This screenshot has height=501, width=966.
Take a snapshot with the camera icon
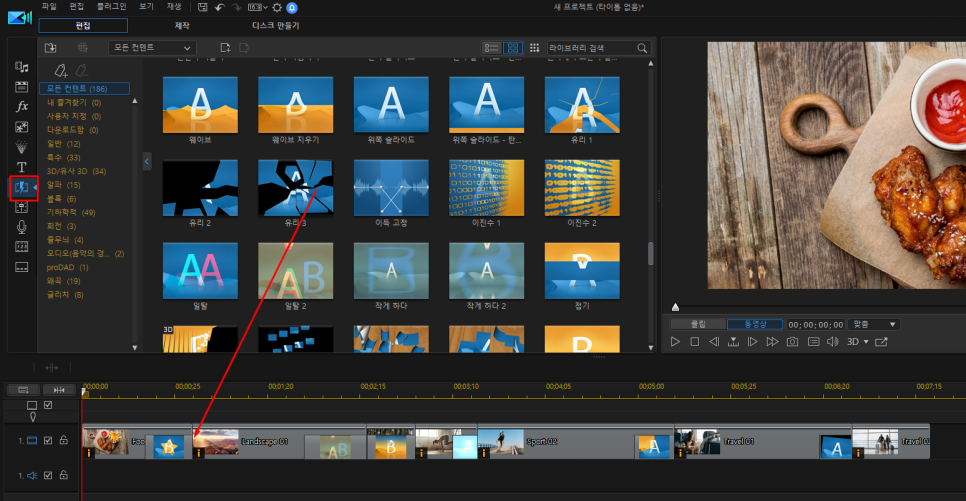(792, 341)
